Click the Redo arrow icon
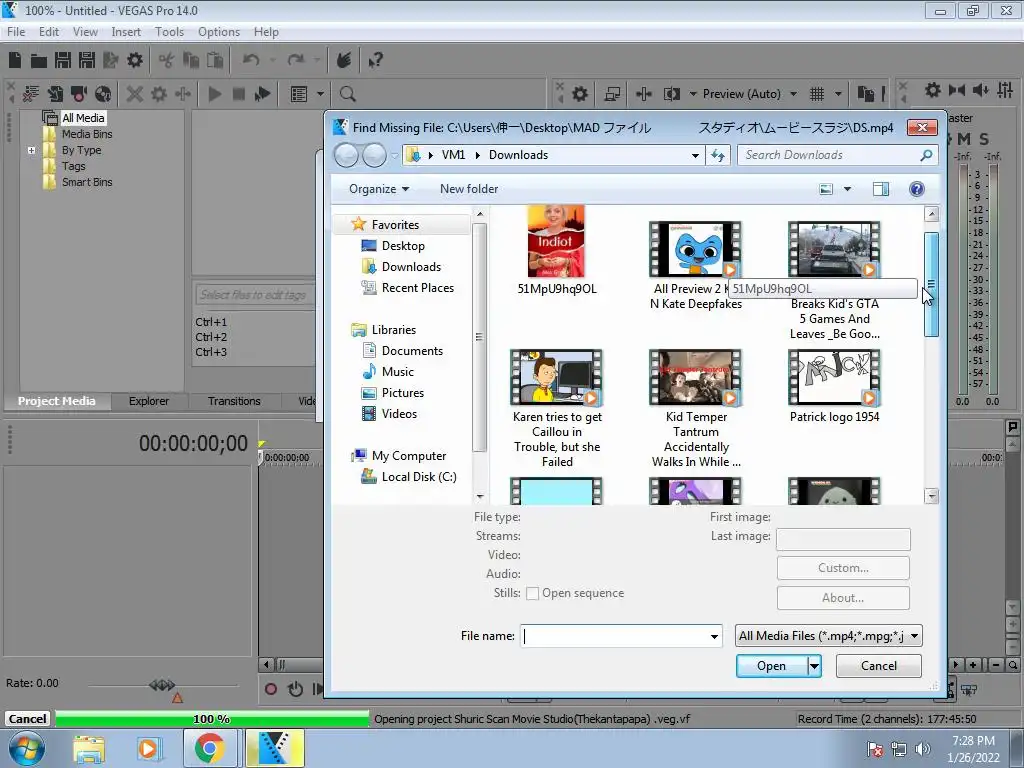The image size is (1024, 768). (296, 61)
